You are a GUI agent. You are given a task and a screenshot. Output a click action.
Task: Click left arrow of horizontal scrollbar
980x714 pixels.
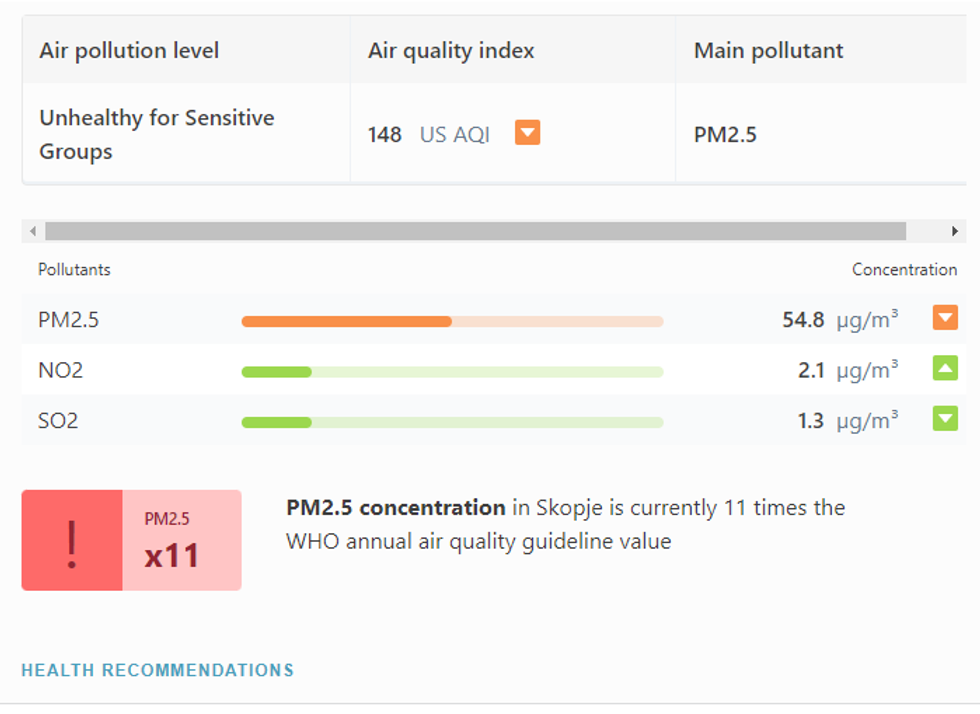pos(33,231)
